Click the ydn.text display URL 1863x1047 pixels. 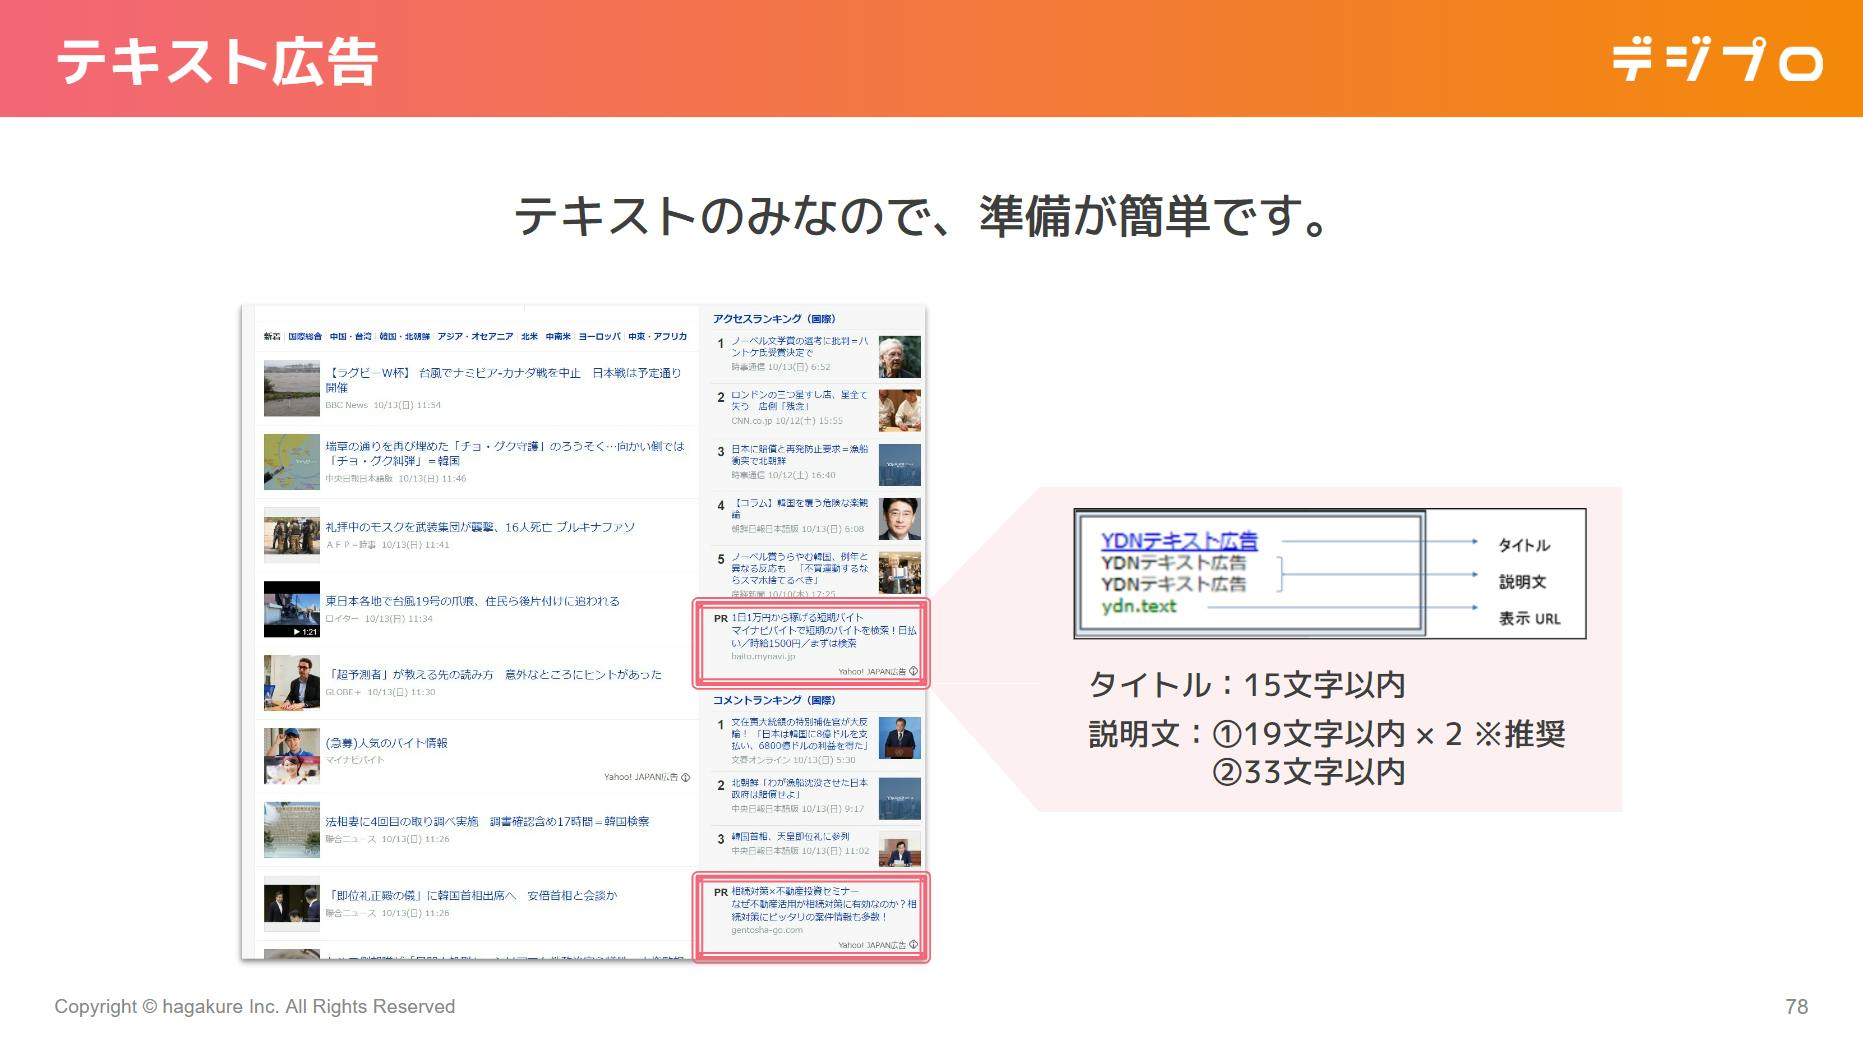[1139, 606]
